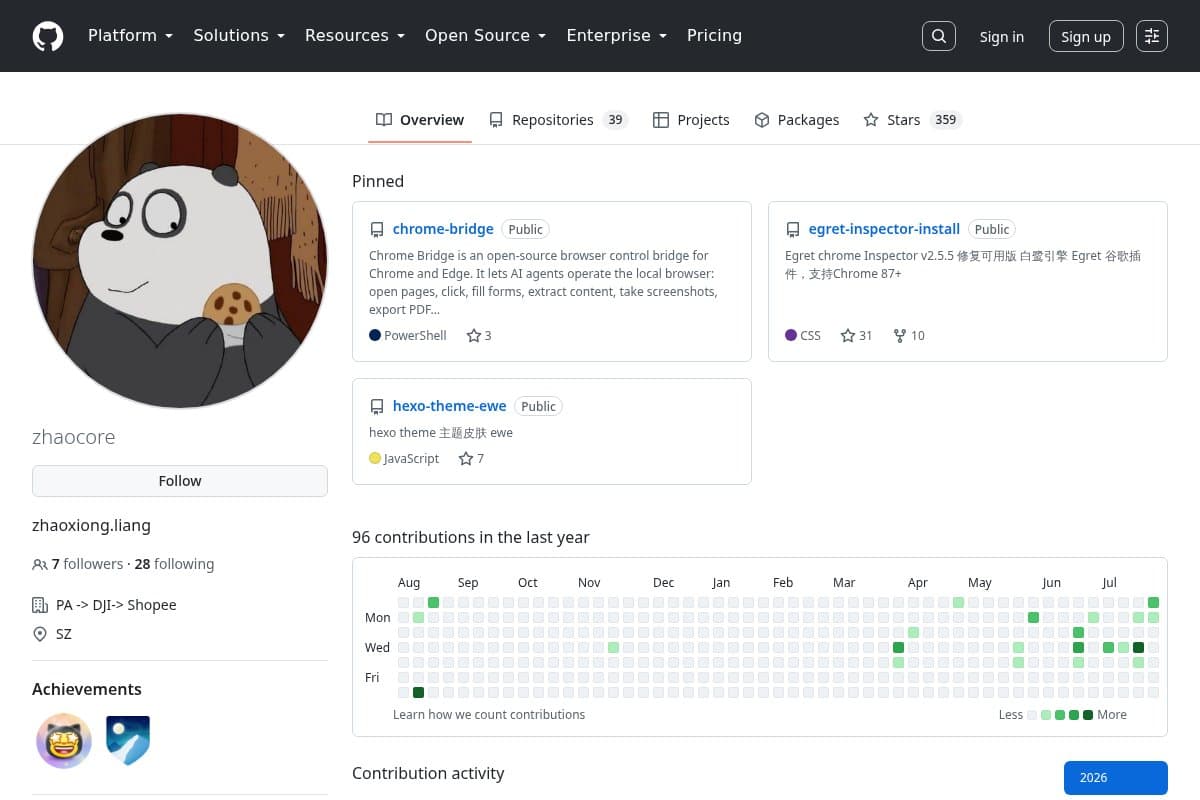Click the JavaScript language color dot

coord(375,459)
